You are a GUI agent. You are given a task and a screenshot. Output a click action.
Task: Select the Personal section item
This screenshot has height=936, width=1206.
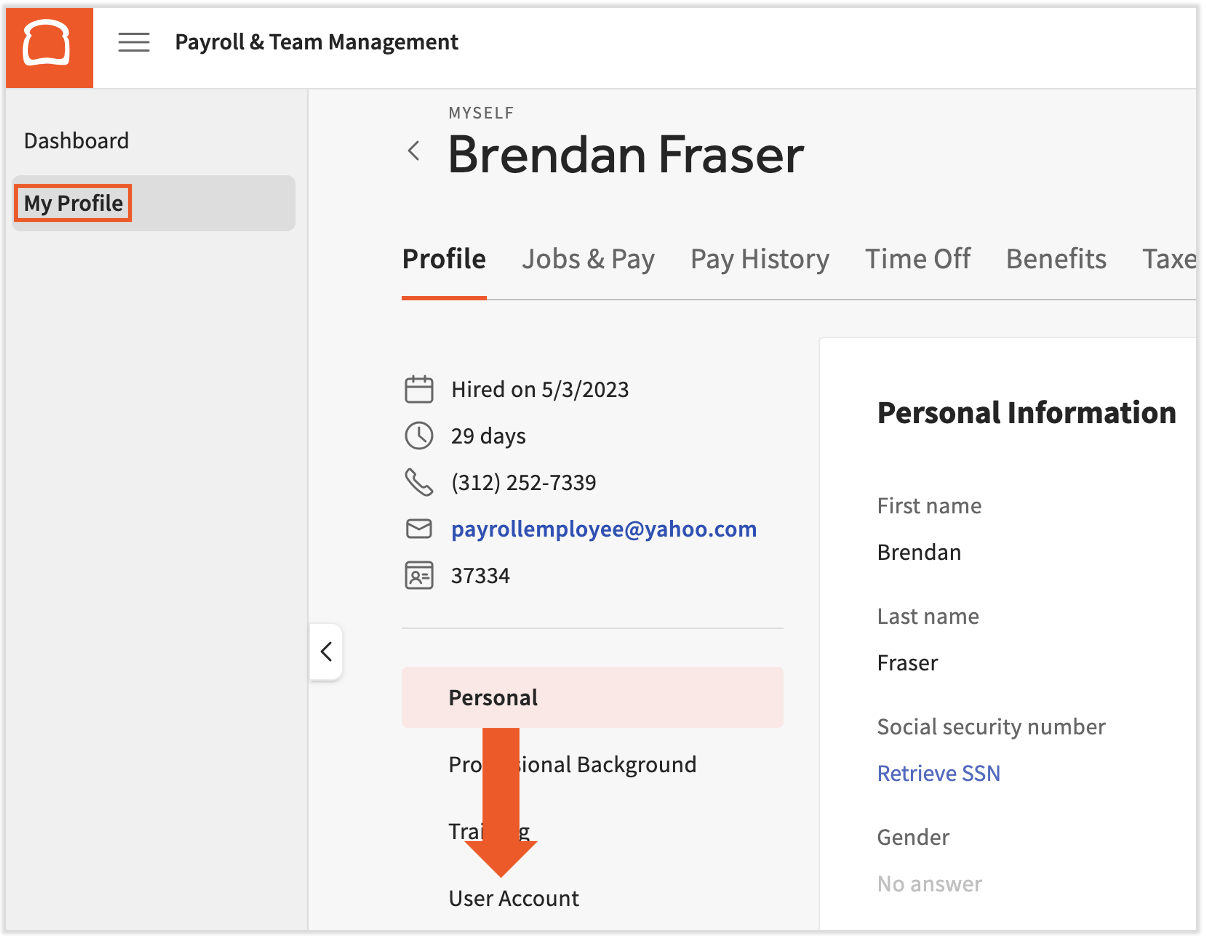[493, 698]
